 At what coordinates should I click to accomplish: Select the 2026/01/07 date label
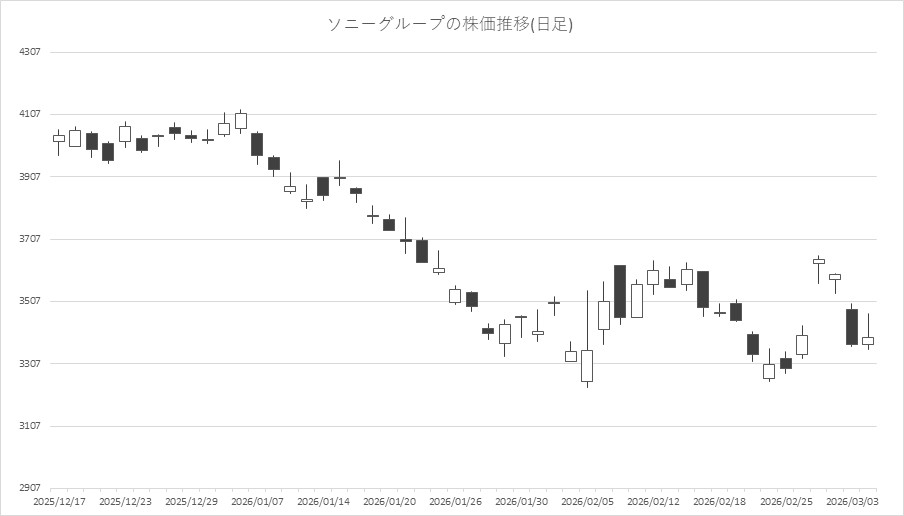click(x=257, y=500)
